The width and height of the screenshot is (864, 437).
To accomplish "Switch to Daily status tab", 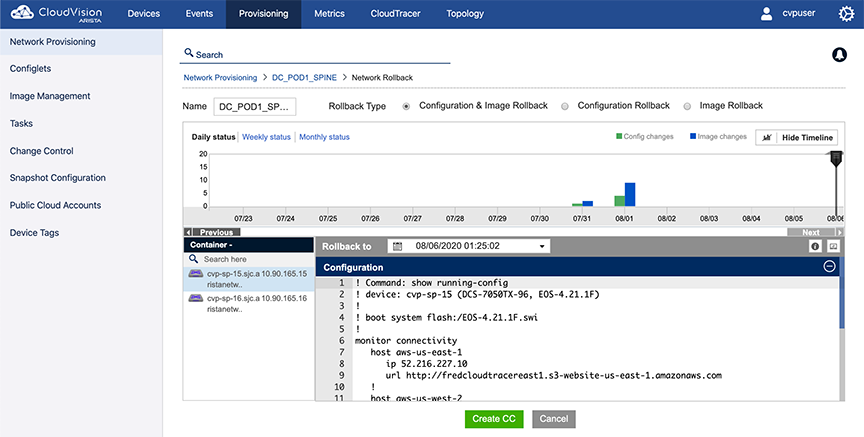I will [213, 137].
